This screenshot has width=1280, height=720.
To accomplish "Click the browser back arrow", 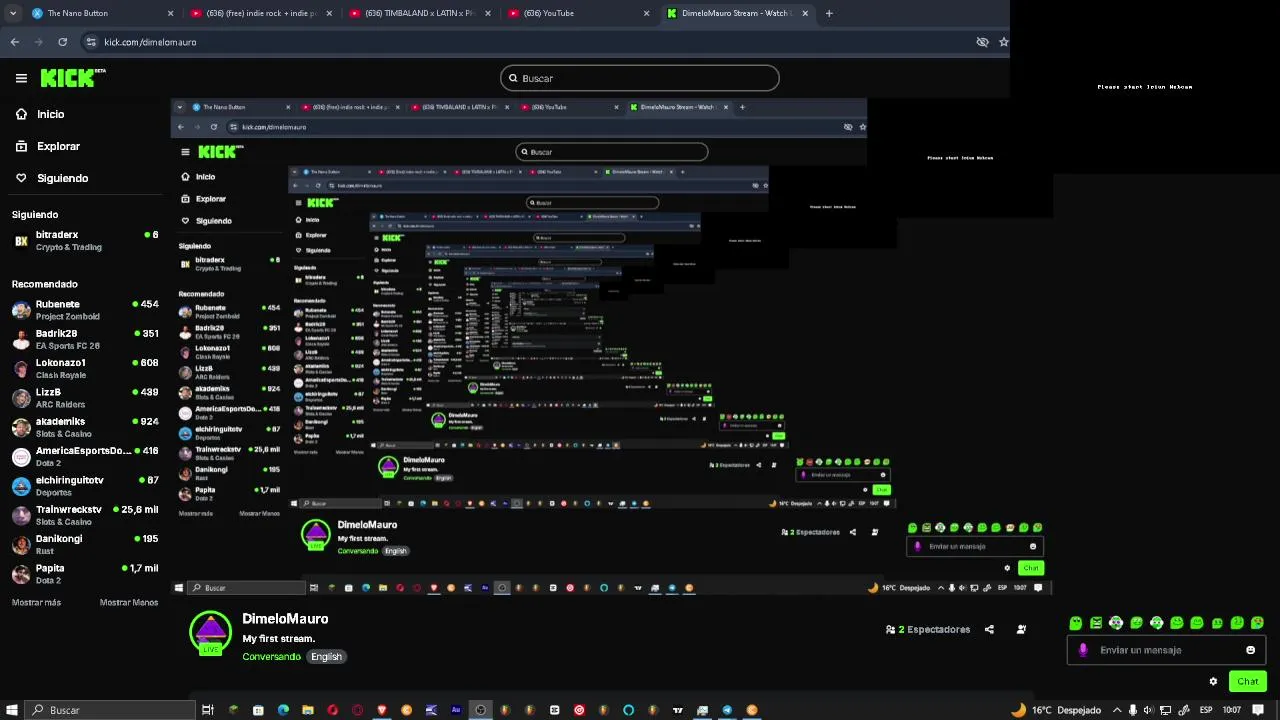I will pyautogui.click(x=14, y=42).
